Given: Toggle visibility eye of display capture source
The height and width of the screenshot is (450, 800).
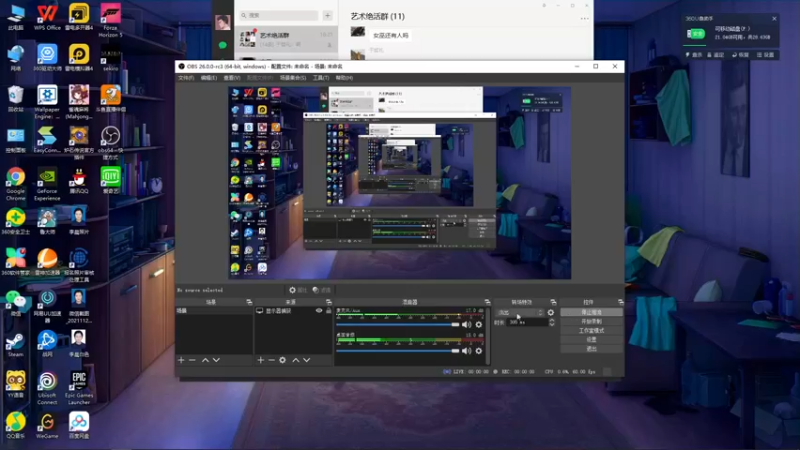Looking at the screenshot, I should (x=319, y=311).
